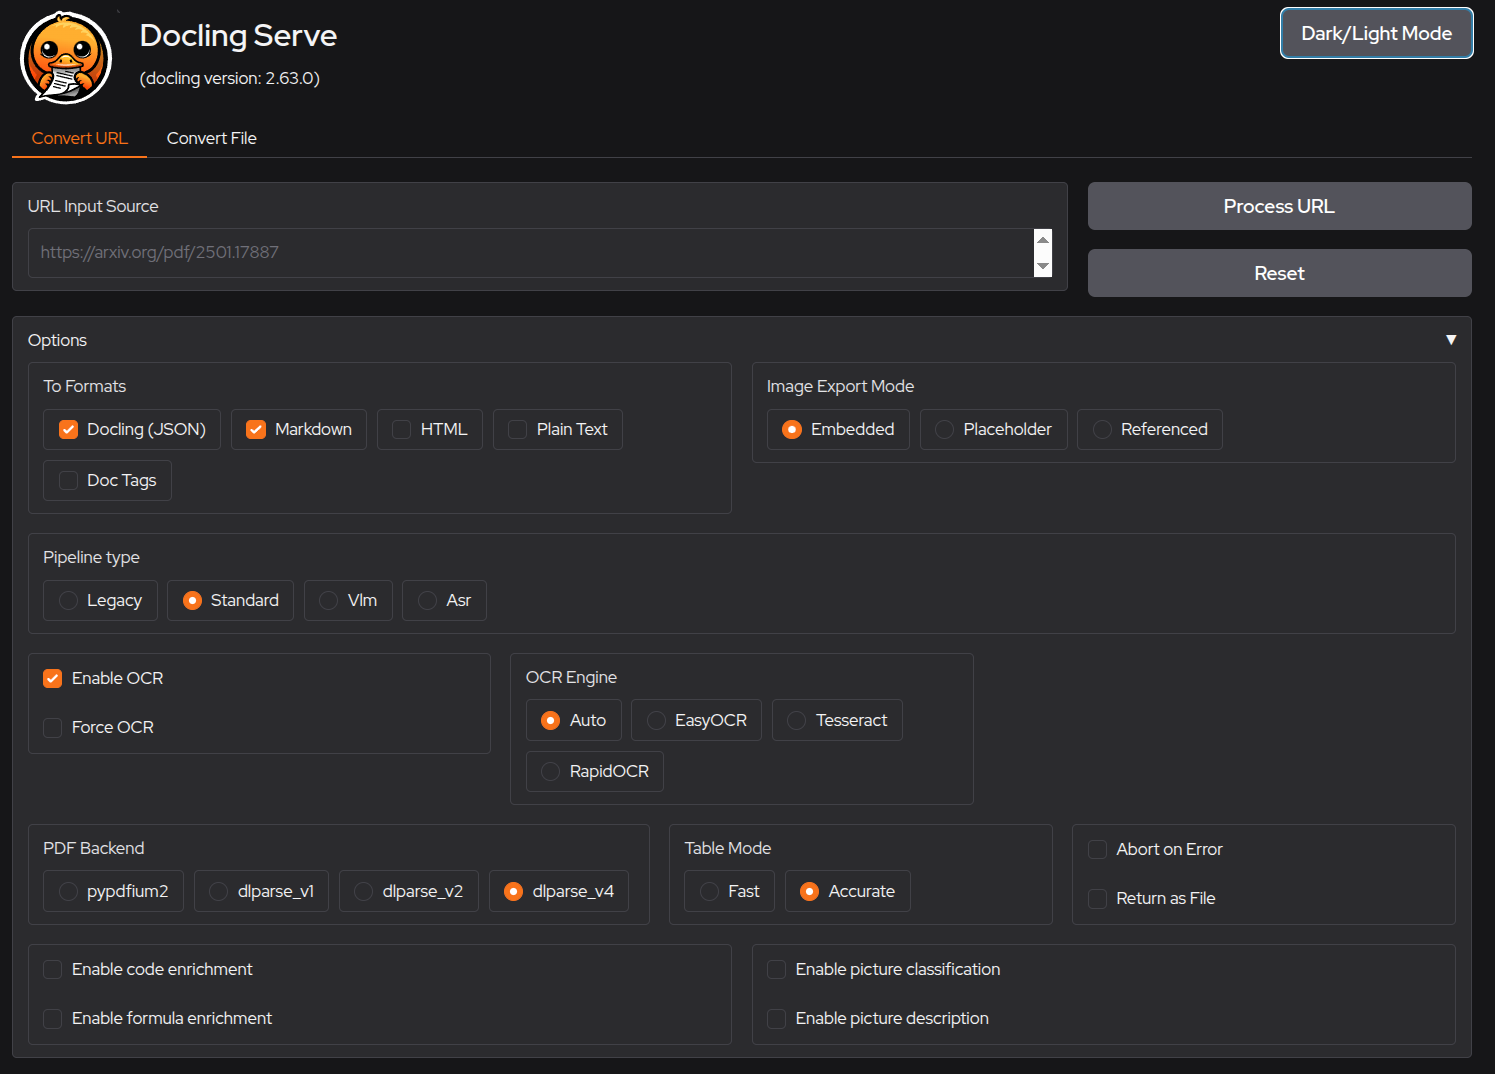
Task: Choose Placeholder image export mode
Action: click(x=944, y=429)
